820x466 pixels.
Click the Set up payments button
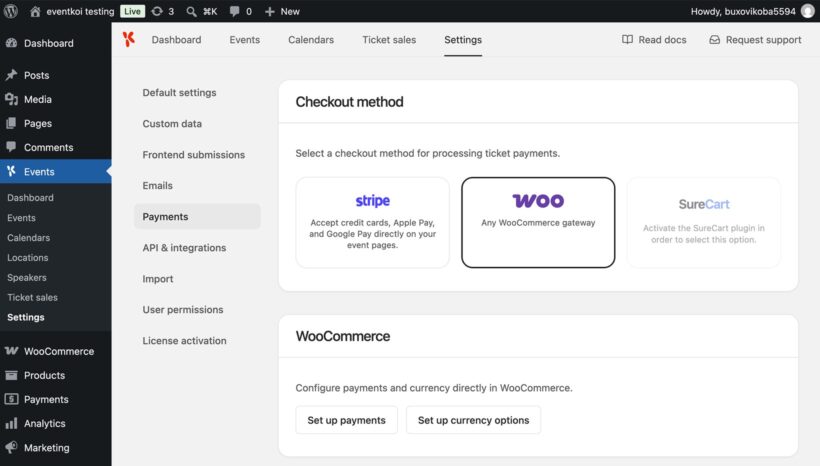point(346,420)
